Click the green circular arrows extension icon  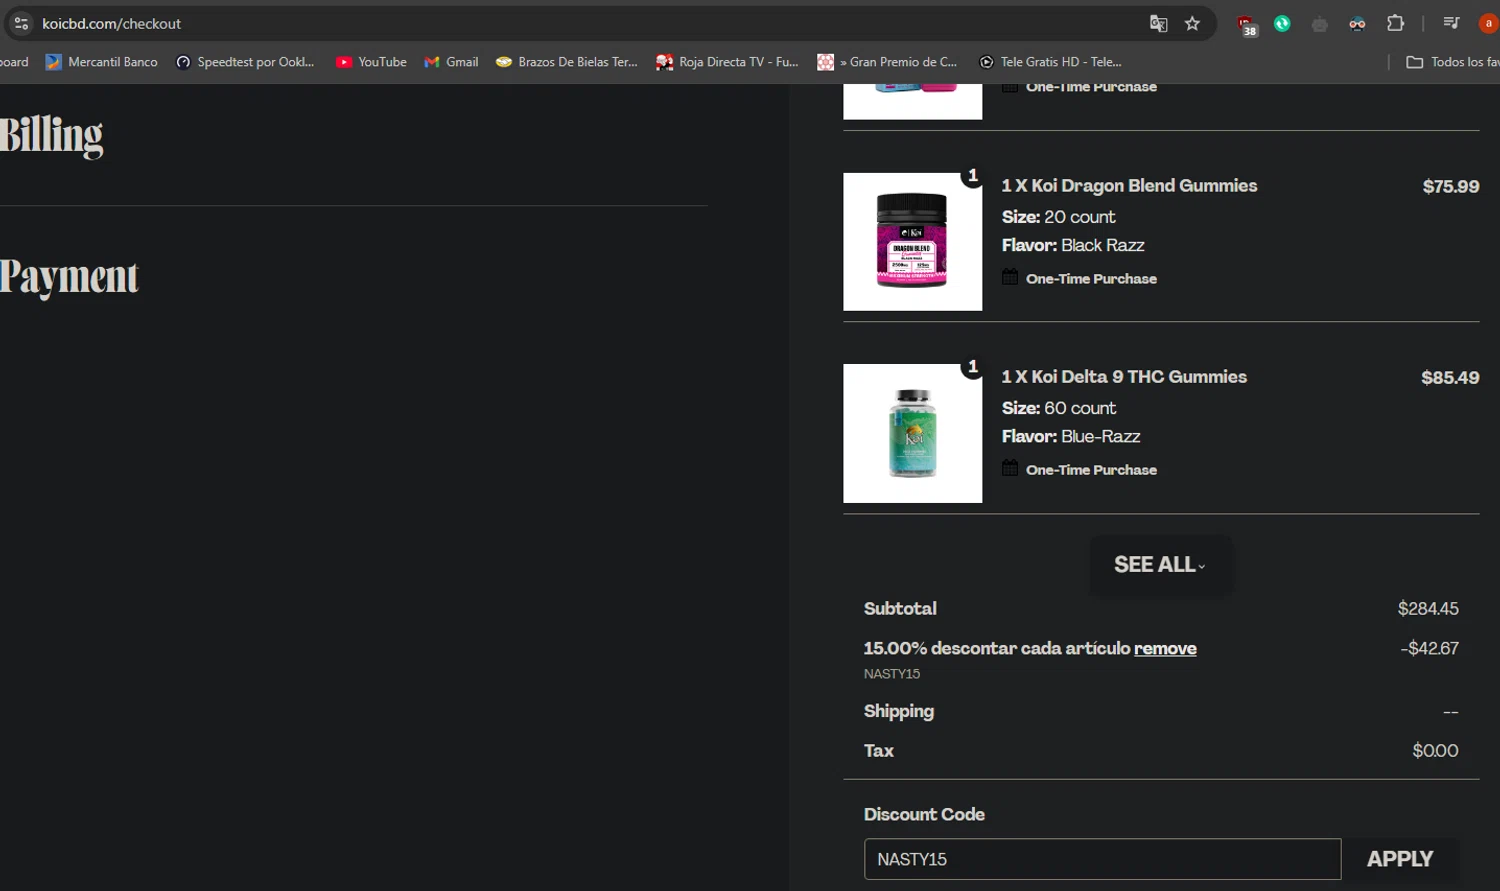(x=1282, y=23)
